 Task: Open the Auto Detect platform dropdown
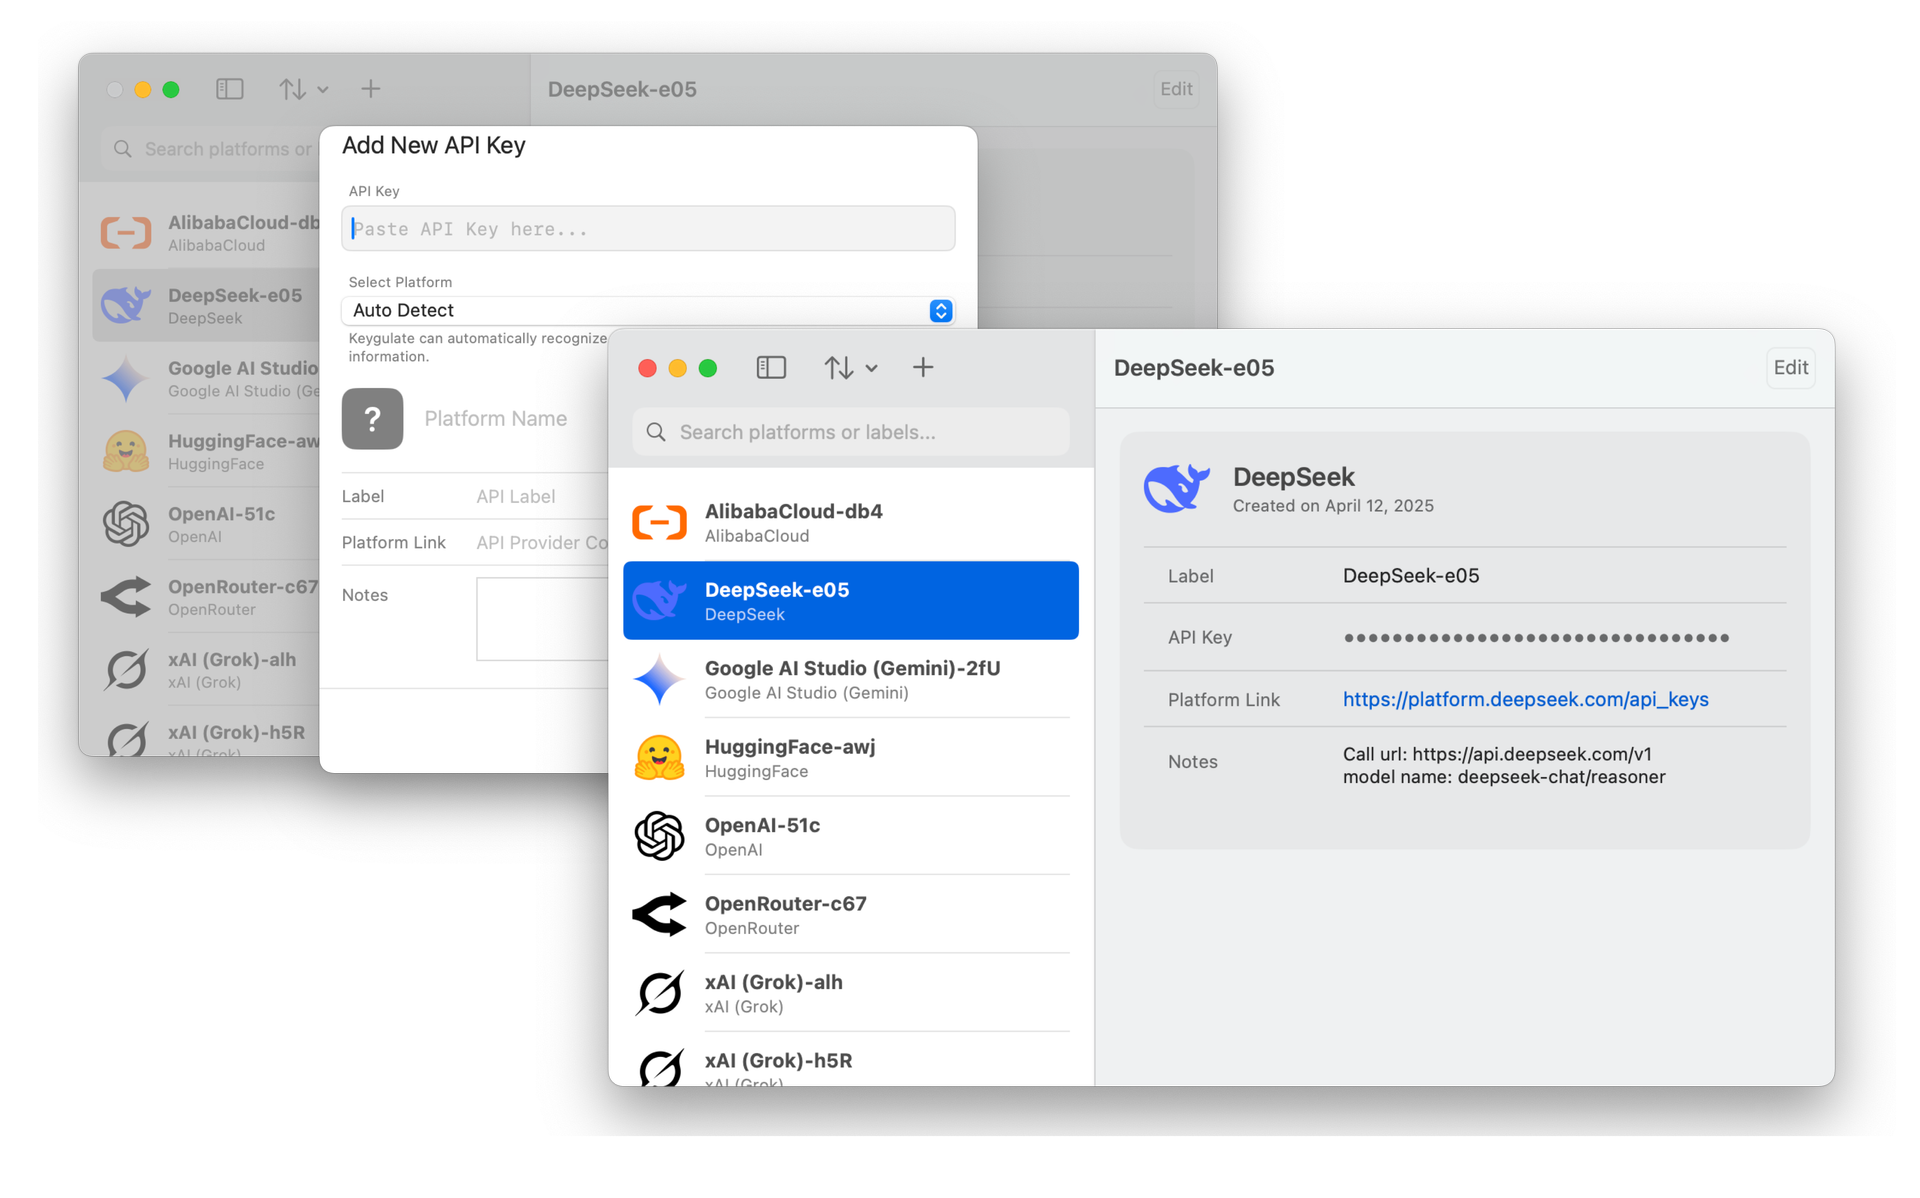pos(648,311)
